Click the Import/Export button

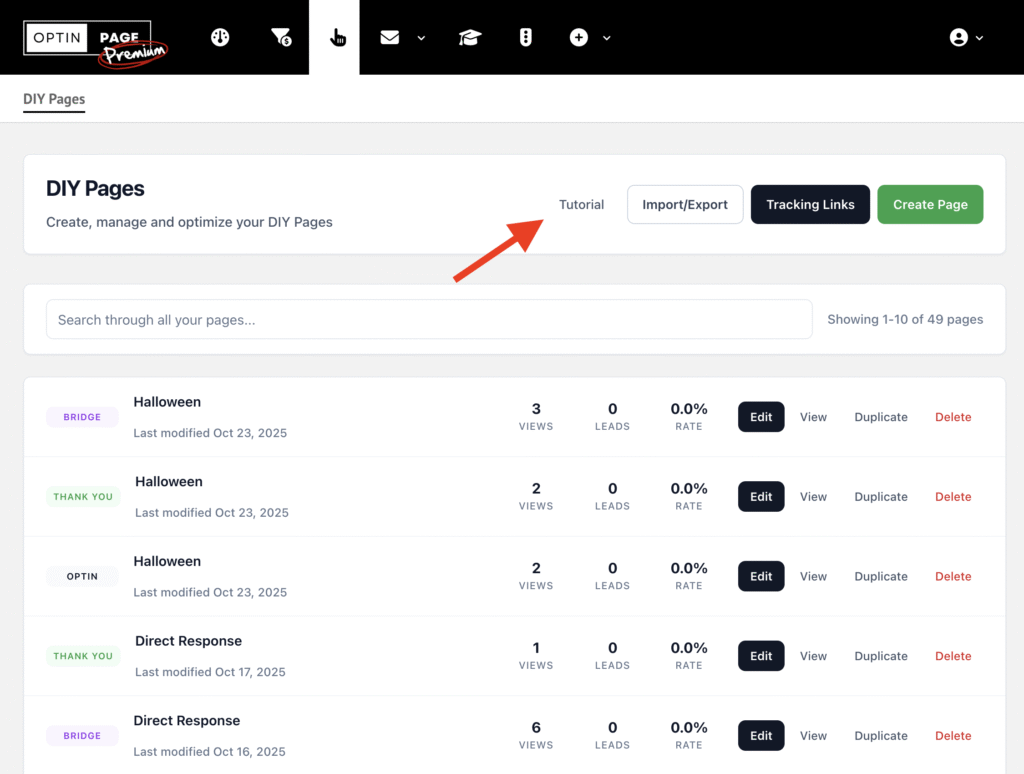[685, 204]
